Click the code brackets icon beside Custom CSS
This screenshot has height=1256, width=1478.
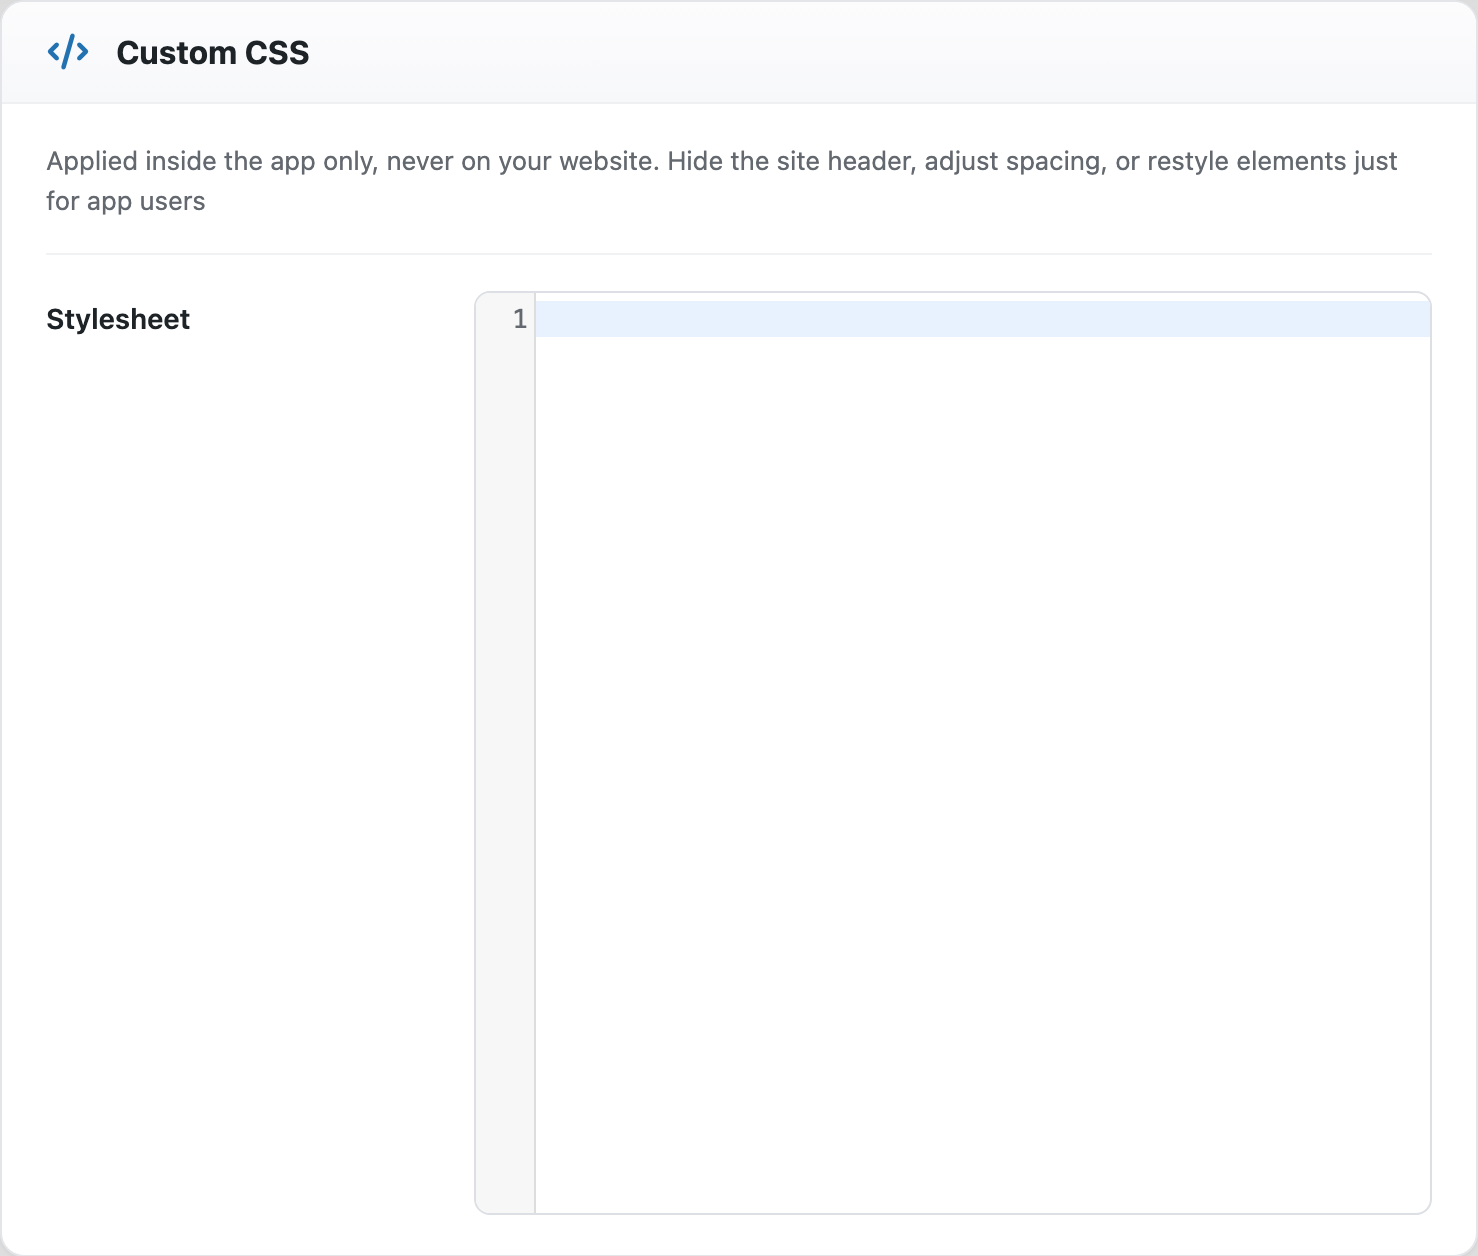(68, 52)
